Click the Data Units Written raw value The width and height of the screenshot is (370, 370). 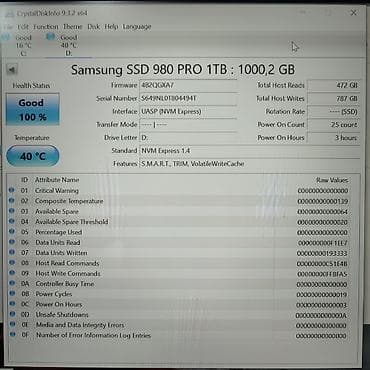click(x=322, y=253)
